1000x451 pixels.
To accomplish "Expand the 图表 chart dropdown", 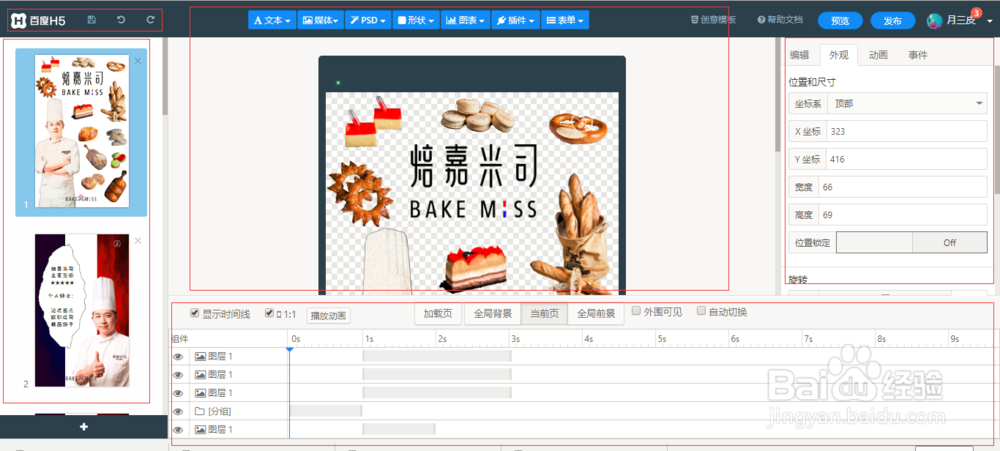I will tap(466, 20).
